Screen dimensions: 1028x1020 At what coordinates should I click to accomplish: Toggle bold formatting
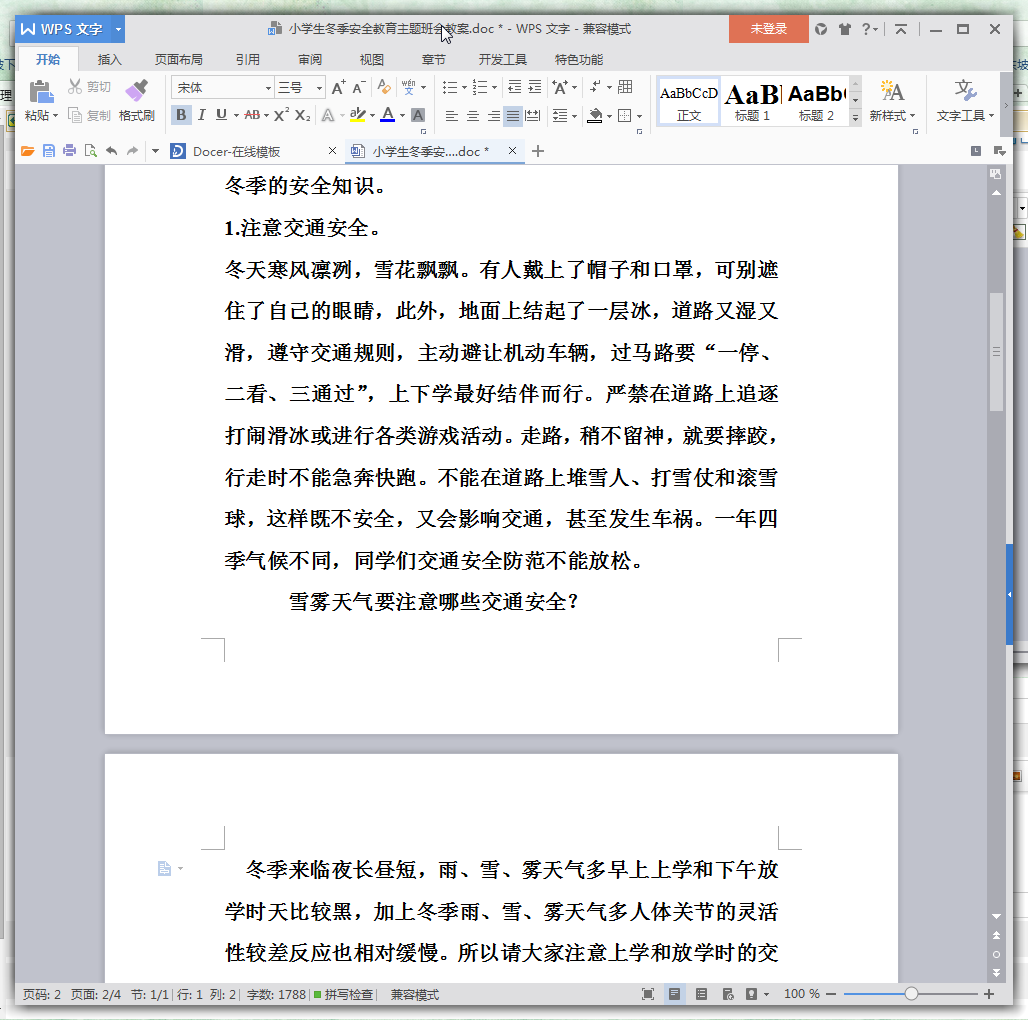pos(182,115)
